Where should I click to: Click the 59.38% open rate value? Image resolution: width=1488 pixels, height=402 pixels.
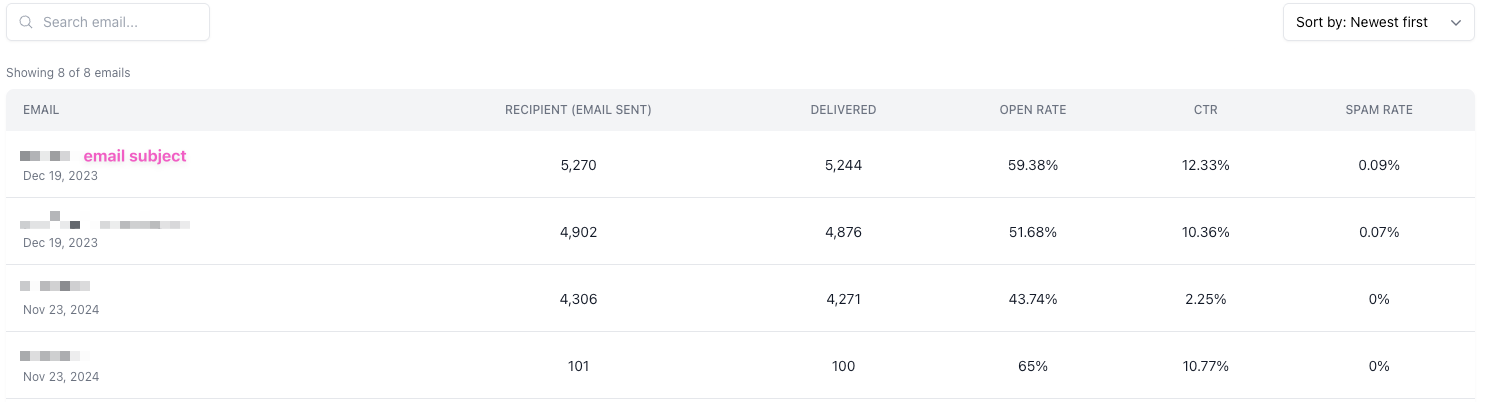point(1032,165)
